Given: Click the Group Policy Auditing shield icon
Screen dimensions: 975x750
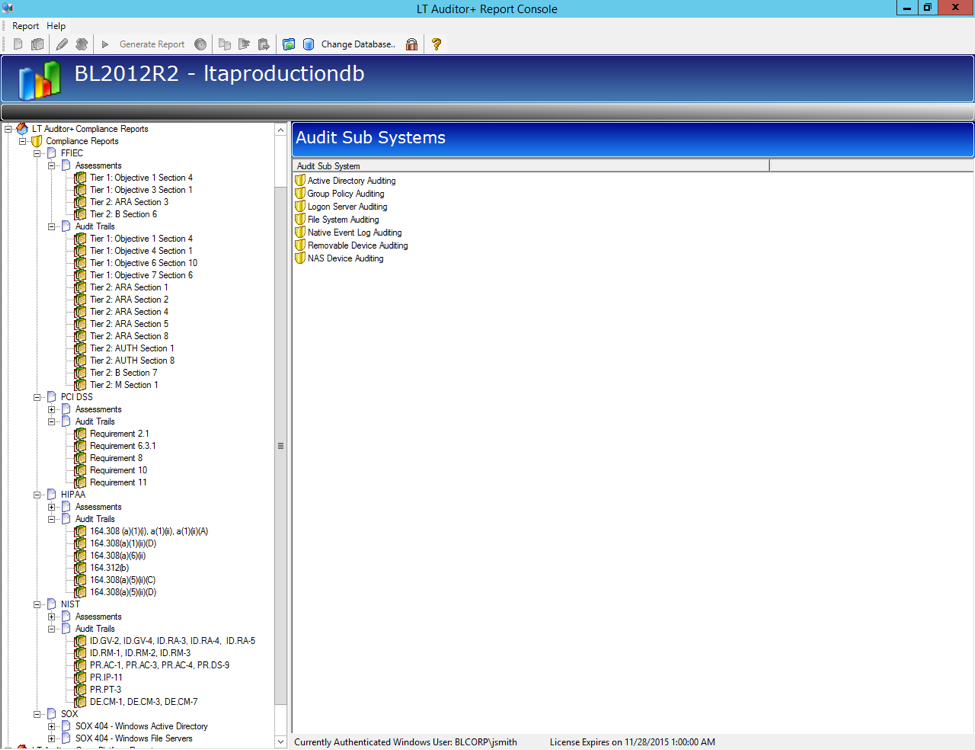Looking at the screenshot, I should pyautogui.click(x=300, y=193).
